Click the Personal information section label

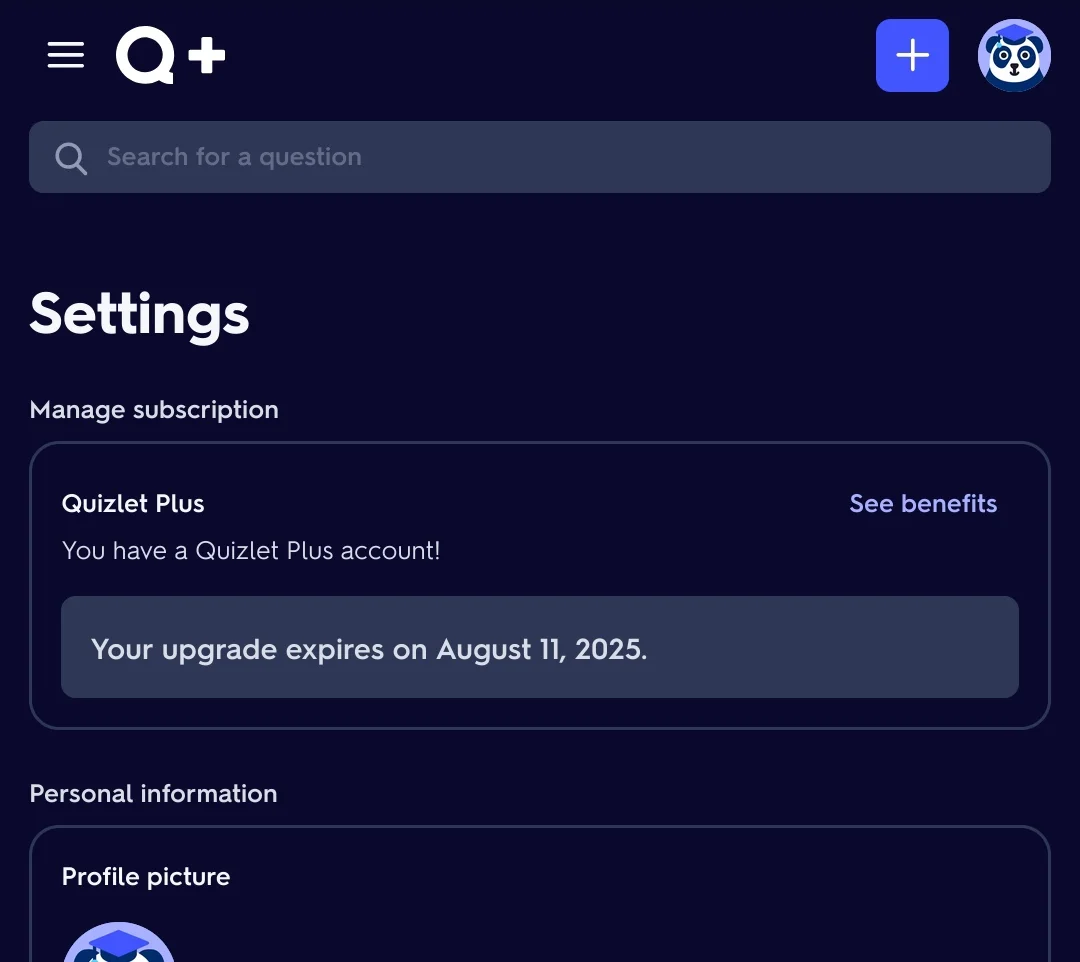154,794
